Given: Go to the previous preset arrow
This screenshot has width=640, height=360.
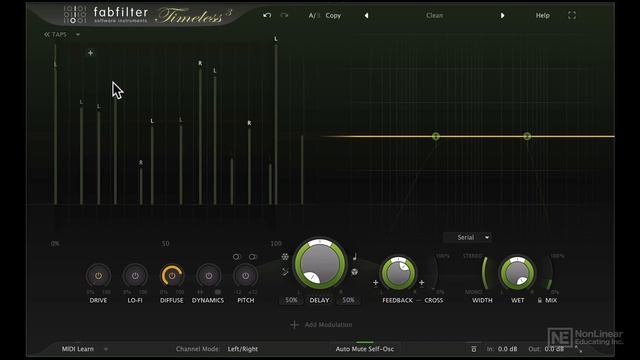Looking at the screenshot, I should 366,16.
